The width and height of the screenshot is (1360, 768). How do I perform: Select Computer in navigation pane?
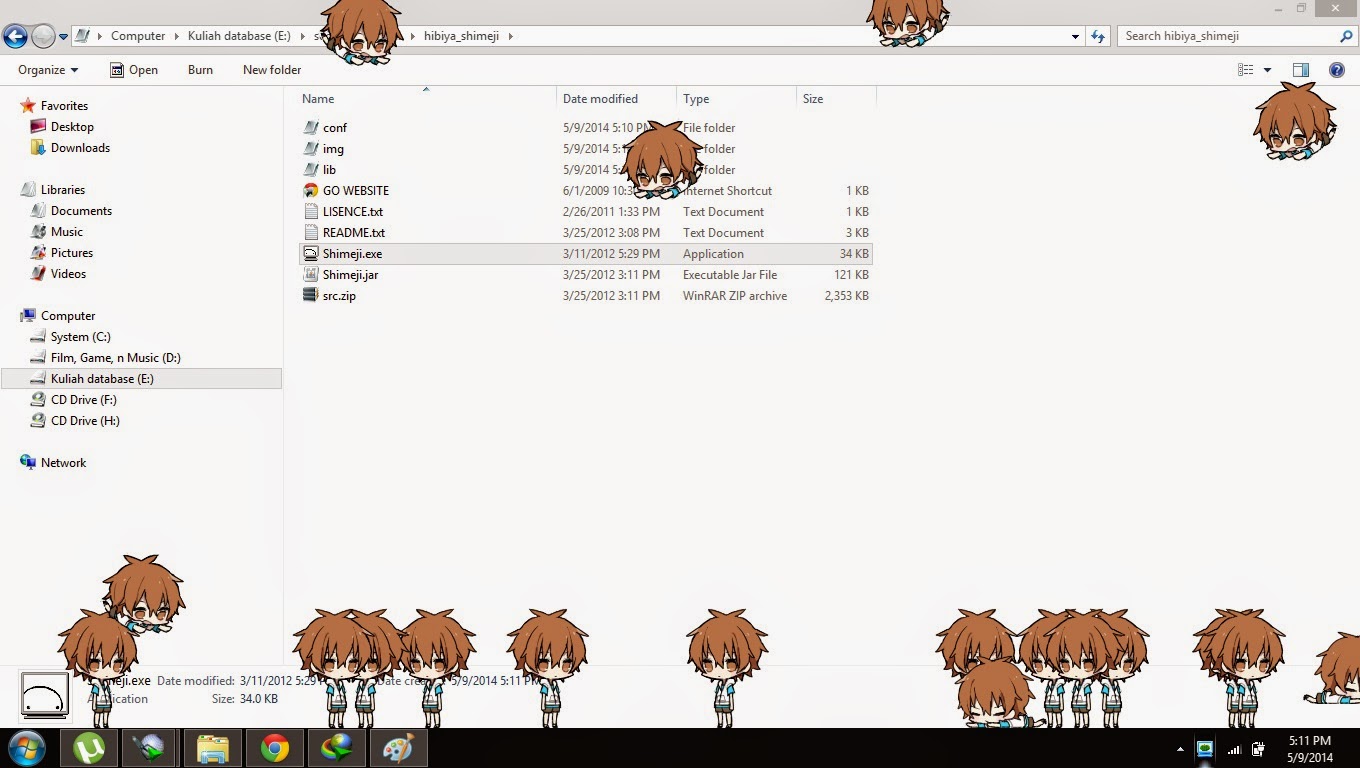68,316
